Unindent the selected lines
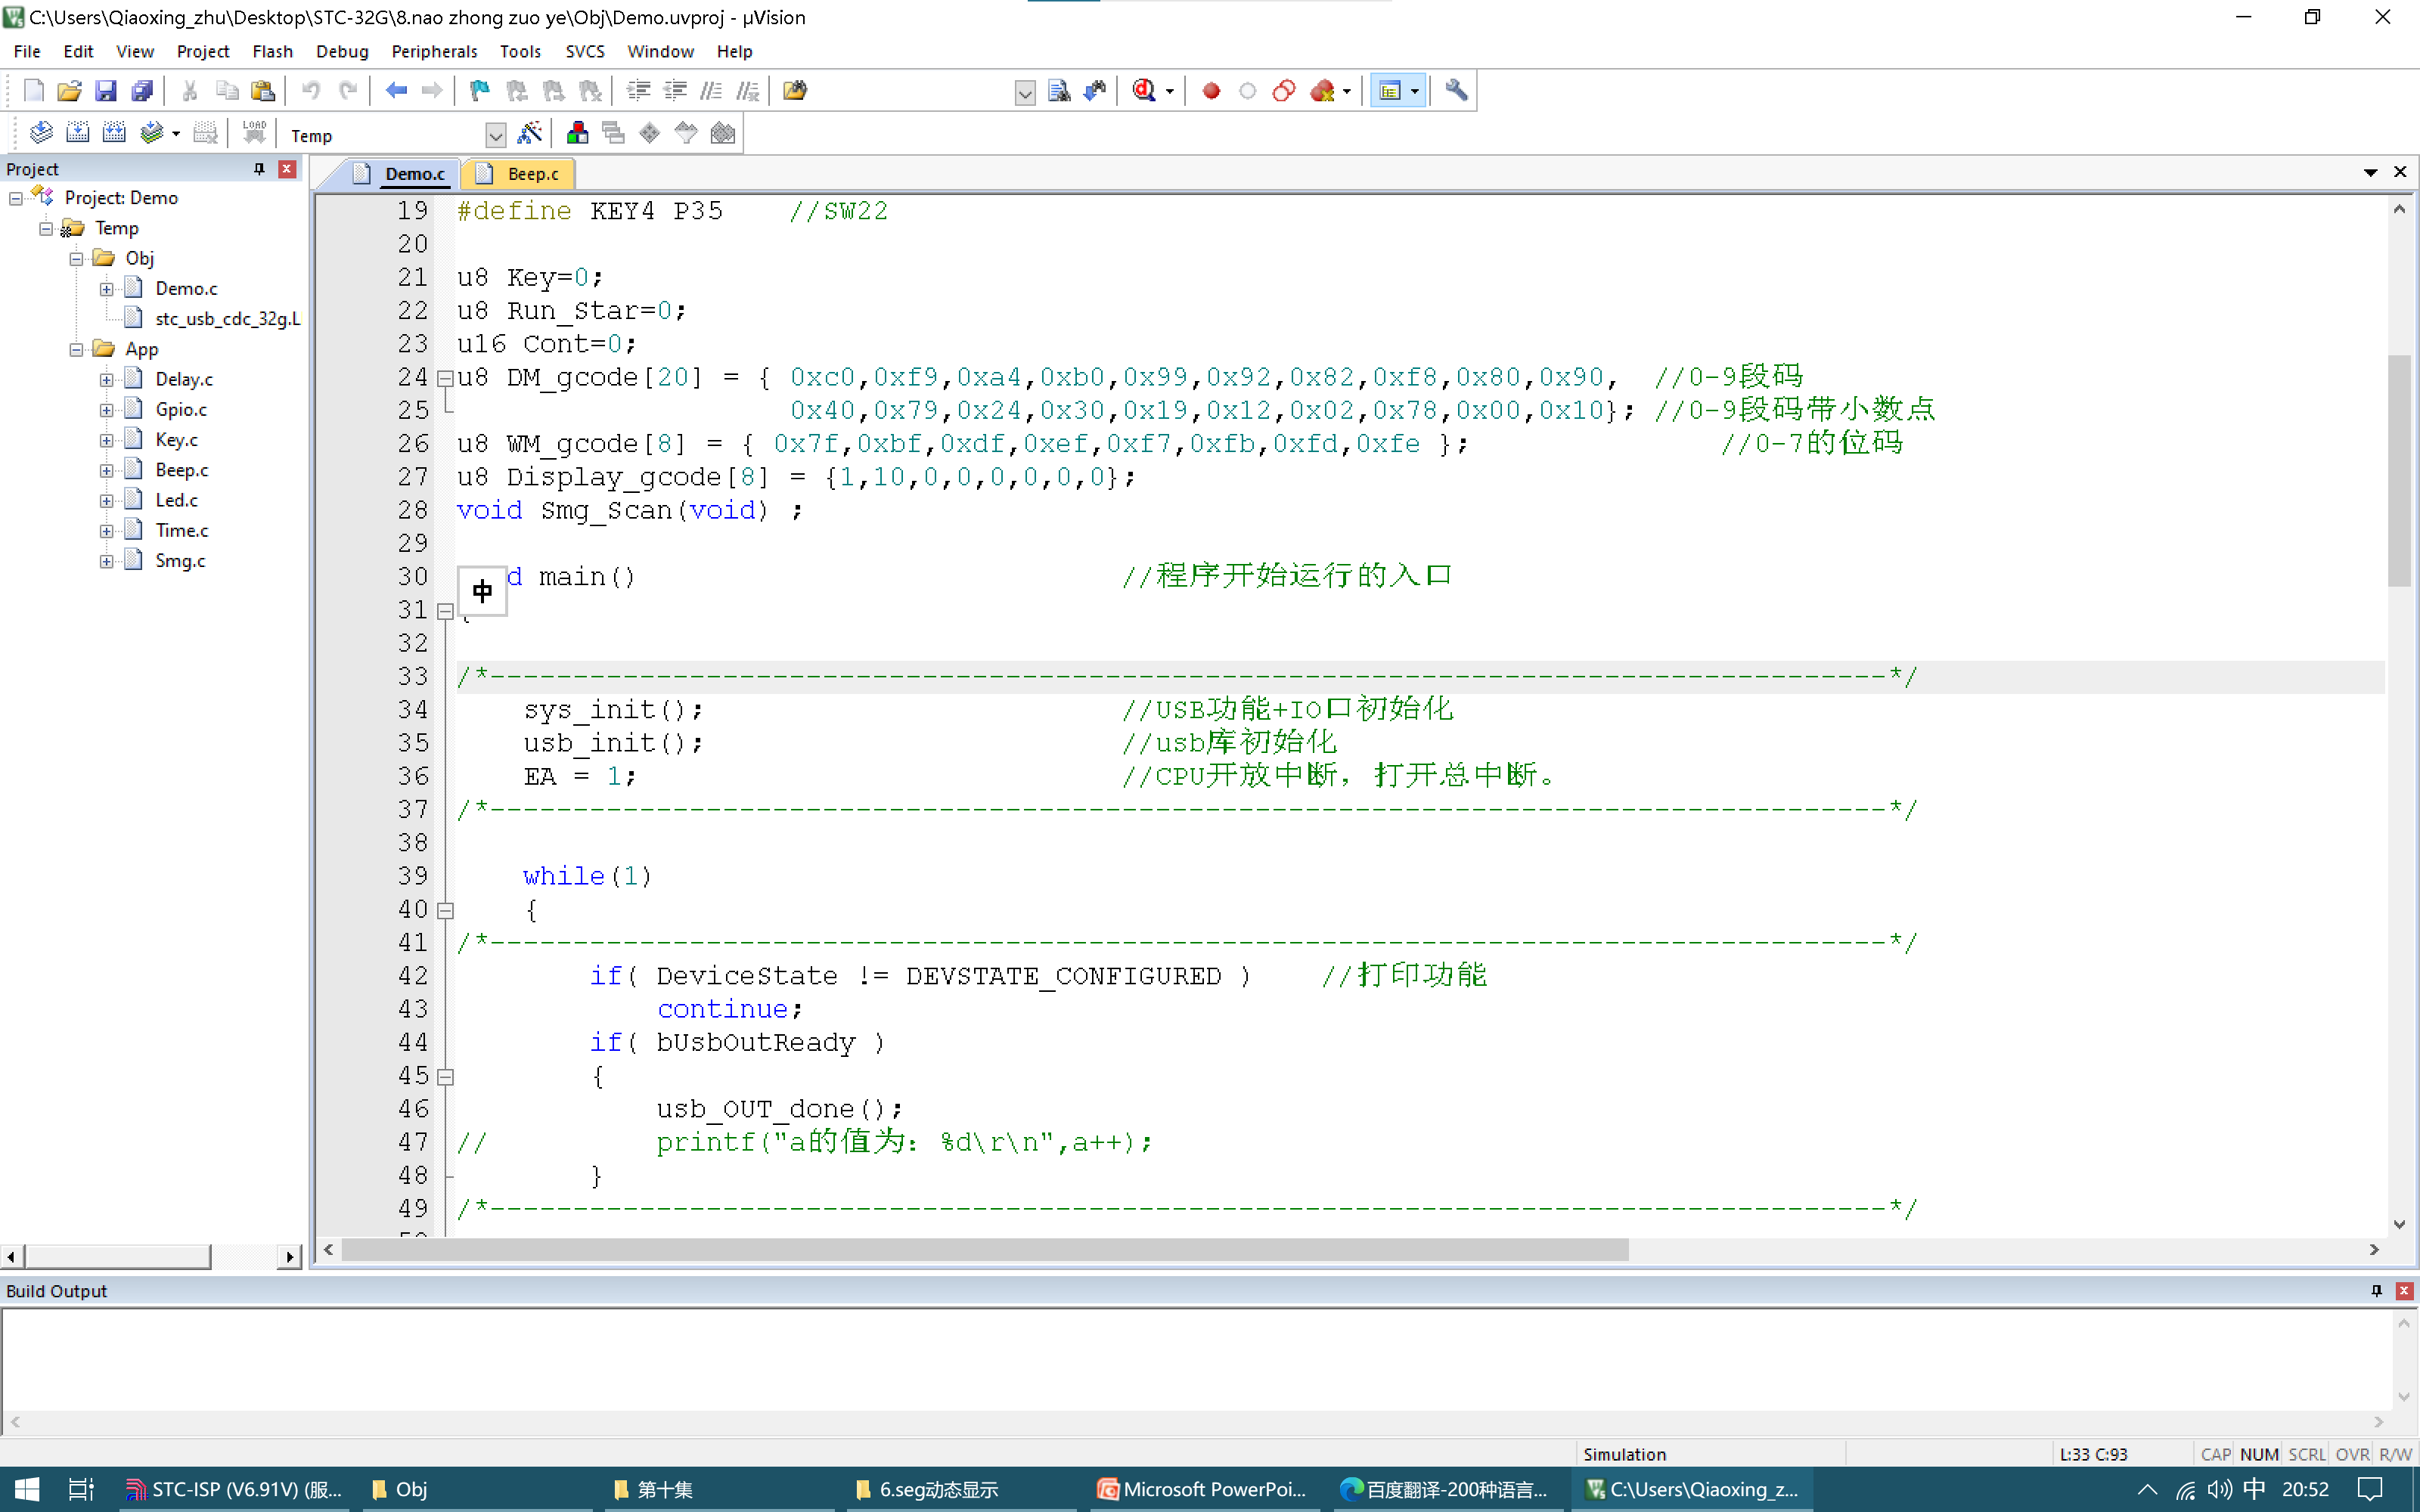The image size is (2420, 1512). click(676, 91)
